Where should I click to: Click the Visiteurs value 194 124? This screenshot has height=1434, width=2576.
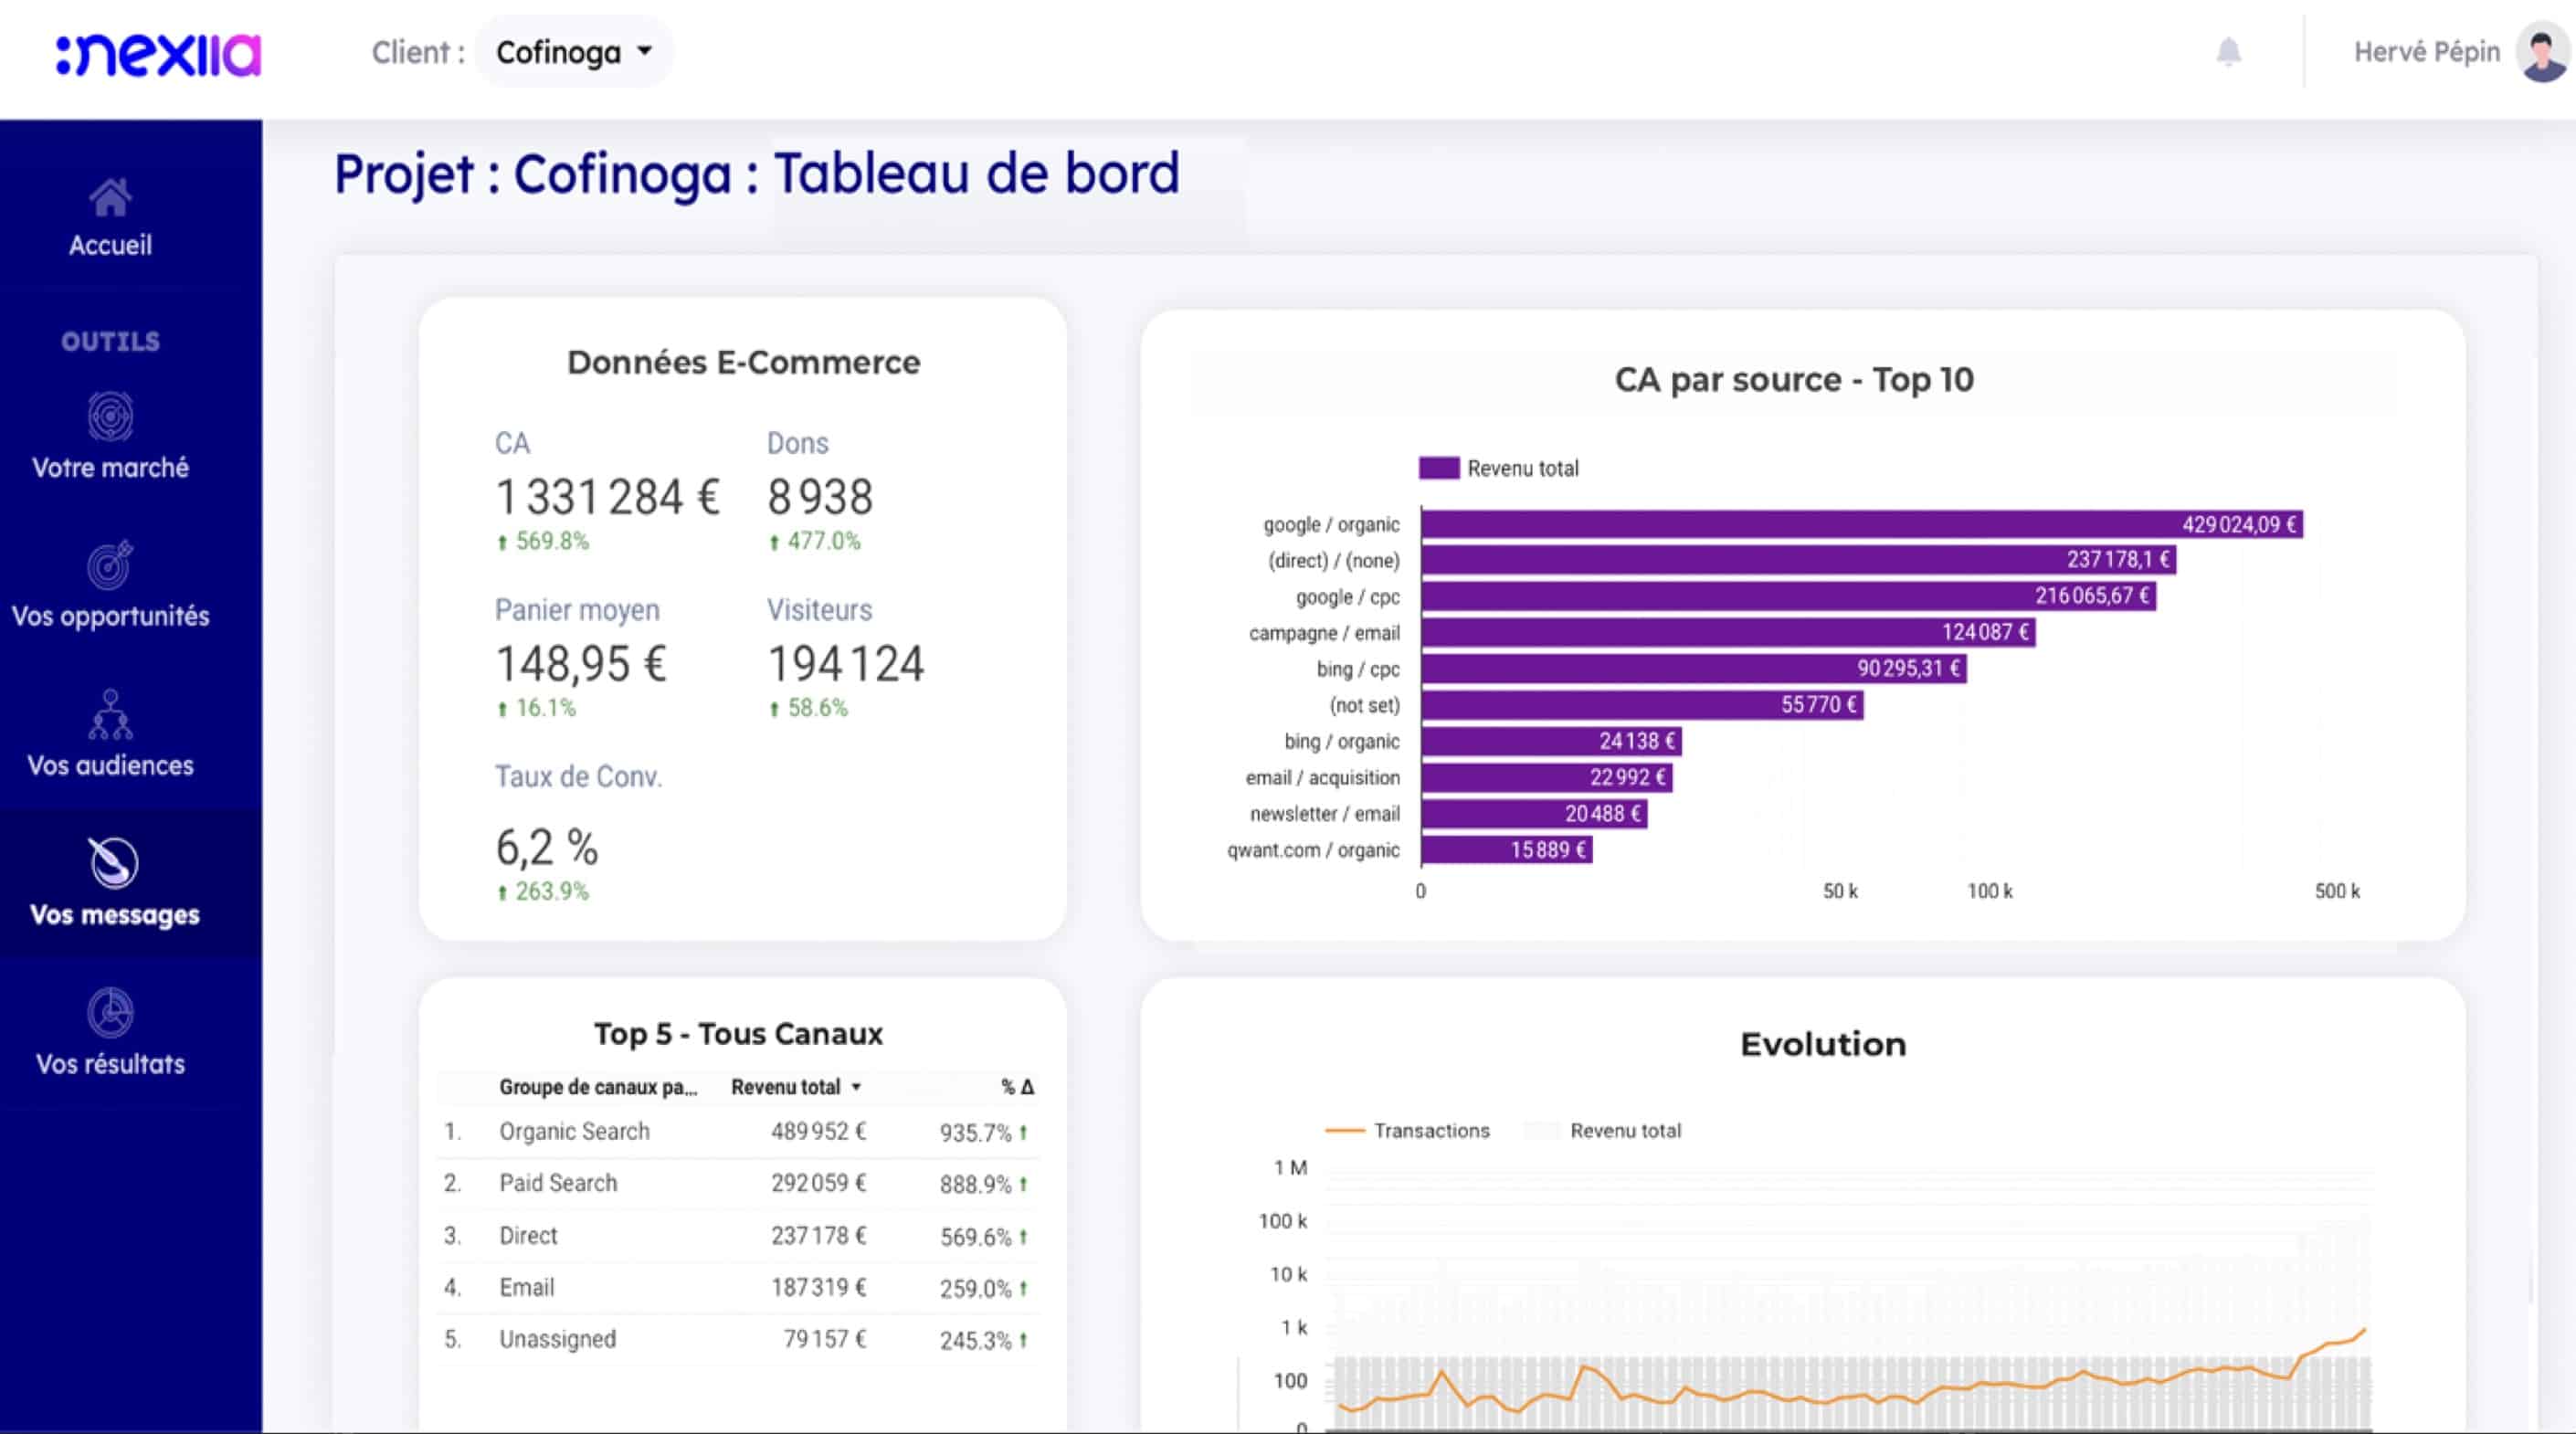[846, 664]
